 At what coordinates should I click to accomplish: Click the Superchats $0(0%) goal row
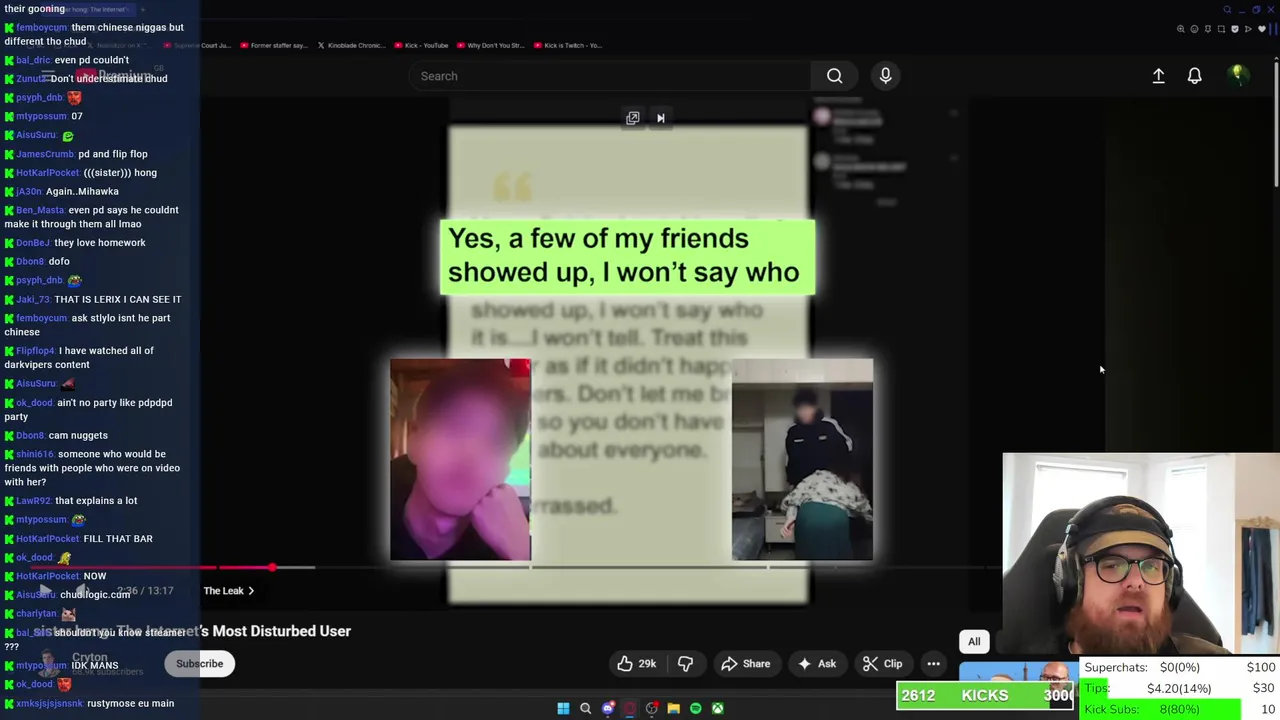1180,667
